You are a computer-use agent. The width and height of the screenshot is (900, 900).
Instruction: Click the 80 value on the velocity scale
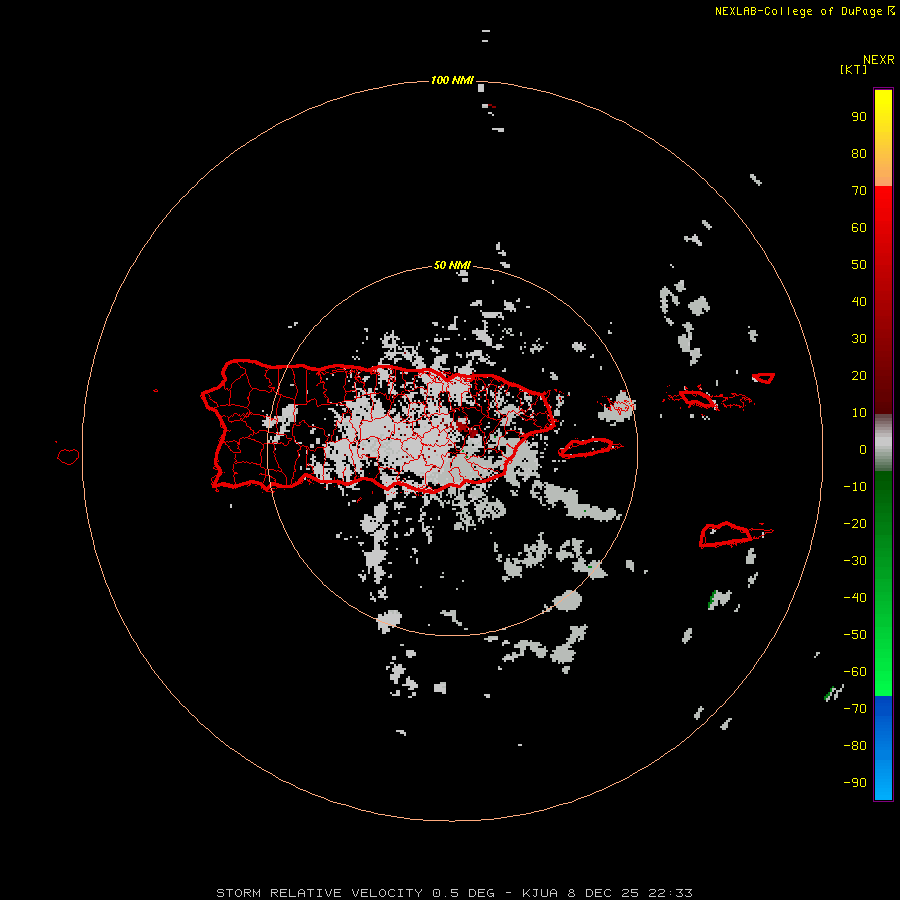click(859, 153)
